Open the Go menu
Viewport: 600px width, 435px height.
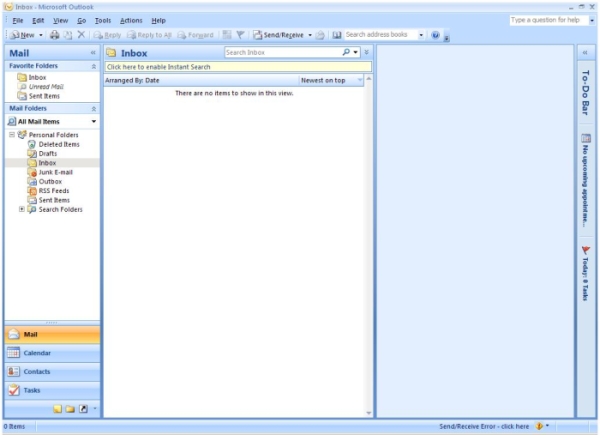pyautogui.click(x=82, y=21)
